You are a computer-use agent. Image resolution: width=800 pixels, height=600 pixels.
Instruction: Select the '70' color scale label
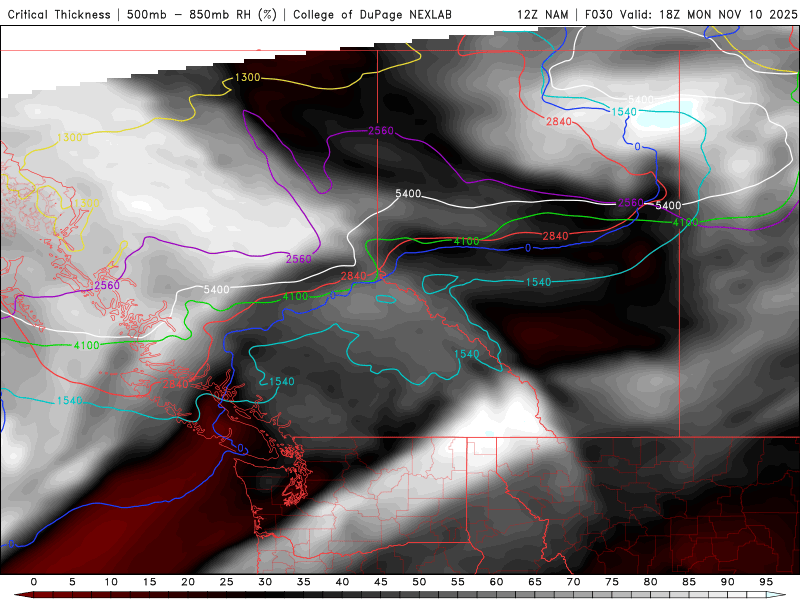573,582
